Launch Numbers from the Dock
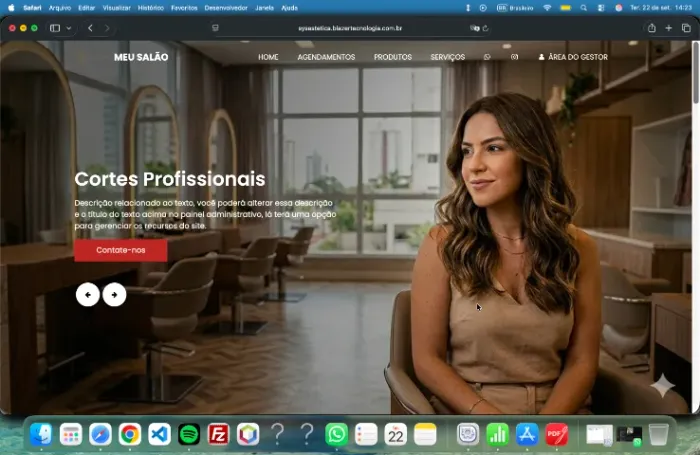This screenshot has height=455, width=700. pos(497,434)
